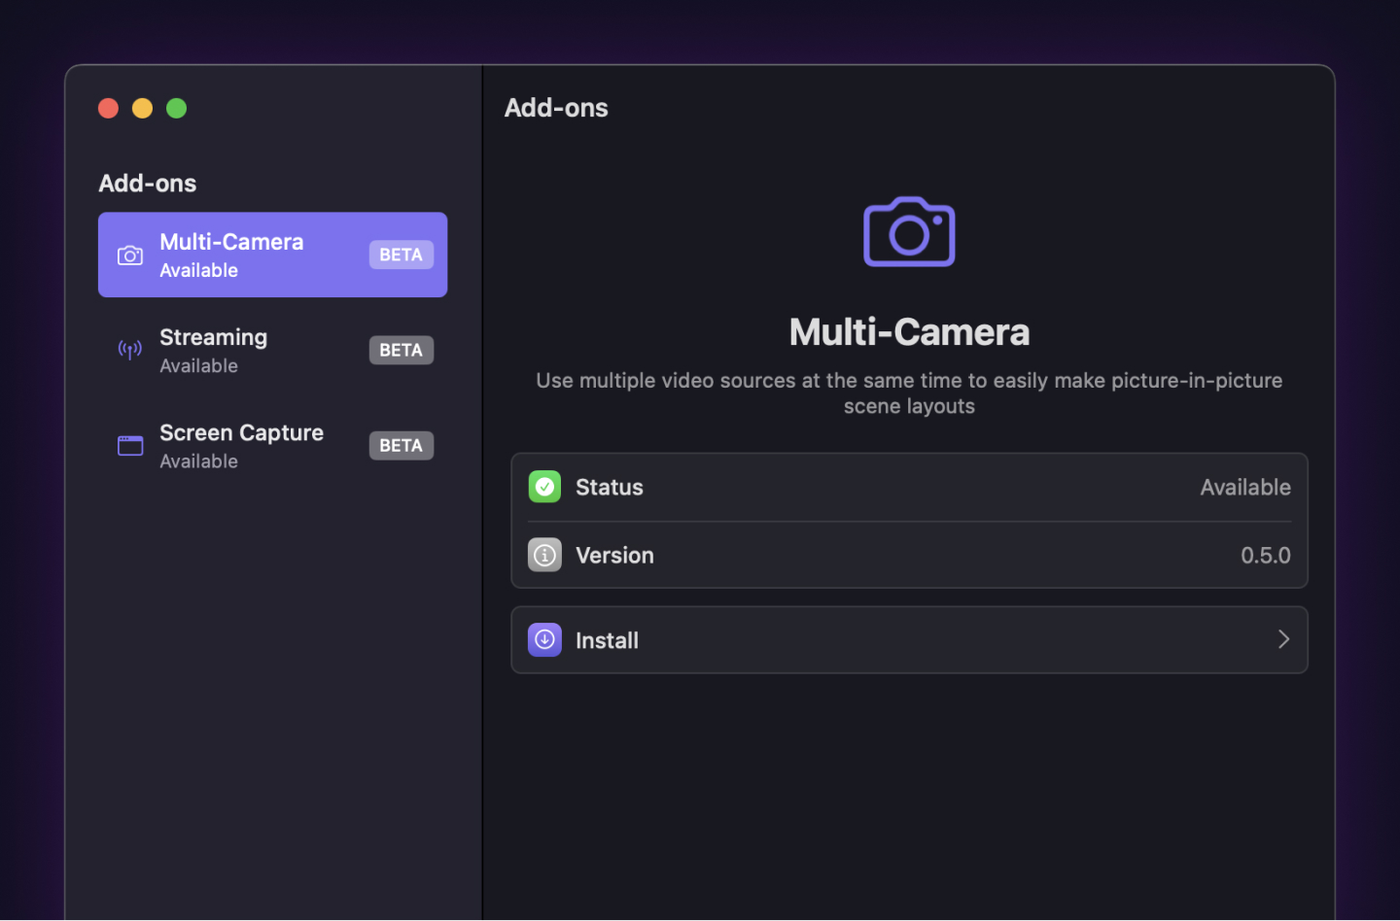Click the large camera icon above the Multi-Camera heading

[x=908, y=232]
